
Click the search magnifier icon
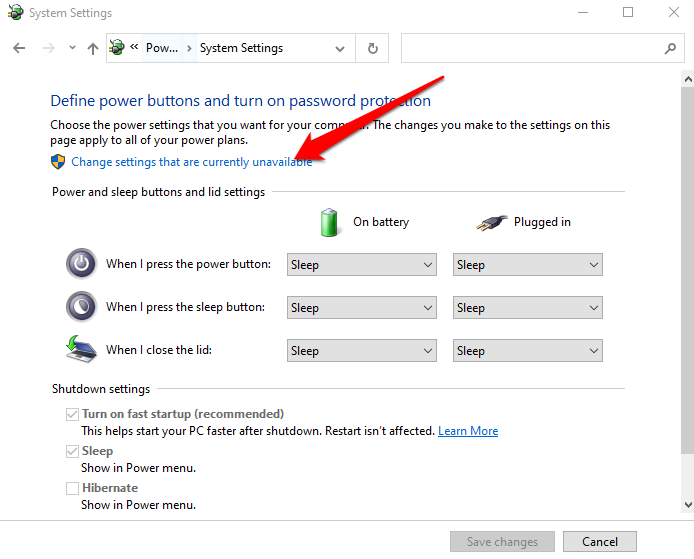pos(670,48)
